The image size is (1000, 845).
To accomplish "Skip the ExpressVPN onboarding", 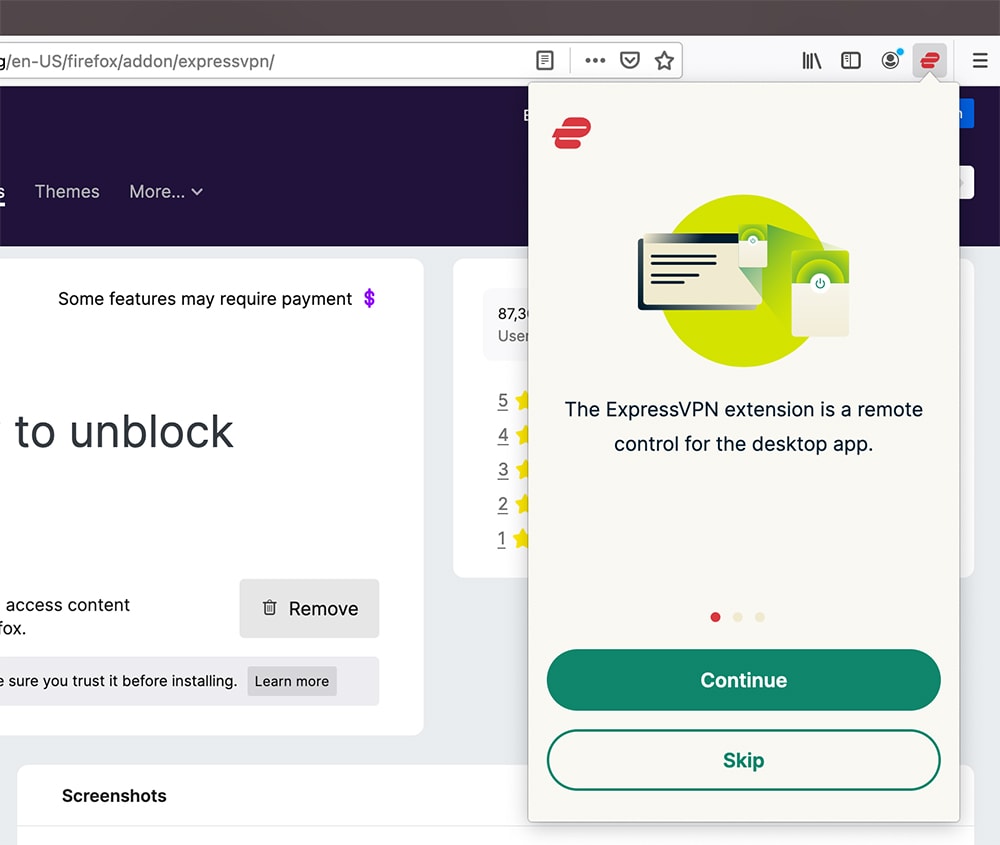I will (x=744, y=760).
